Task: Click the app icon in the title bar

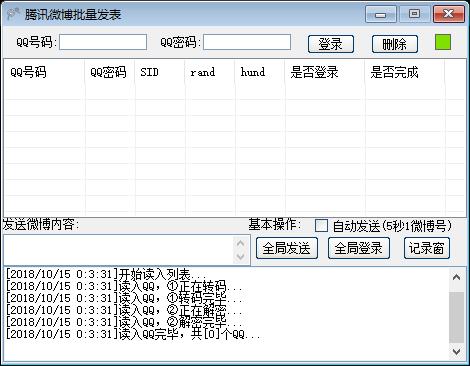Action: (13, 14)
